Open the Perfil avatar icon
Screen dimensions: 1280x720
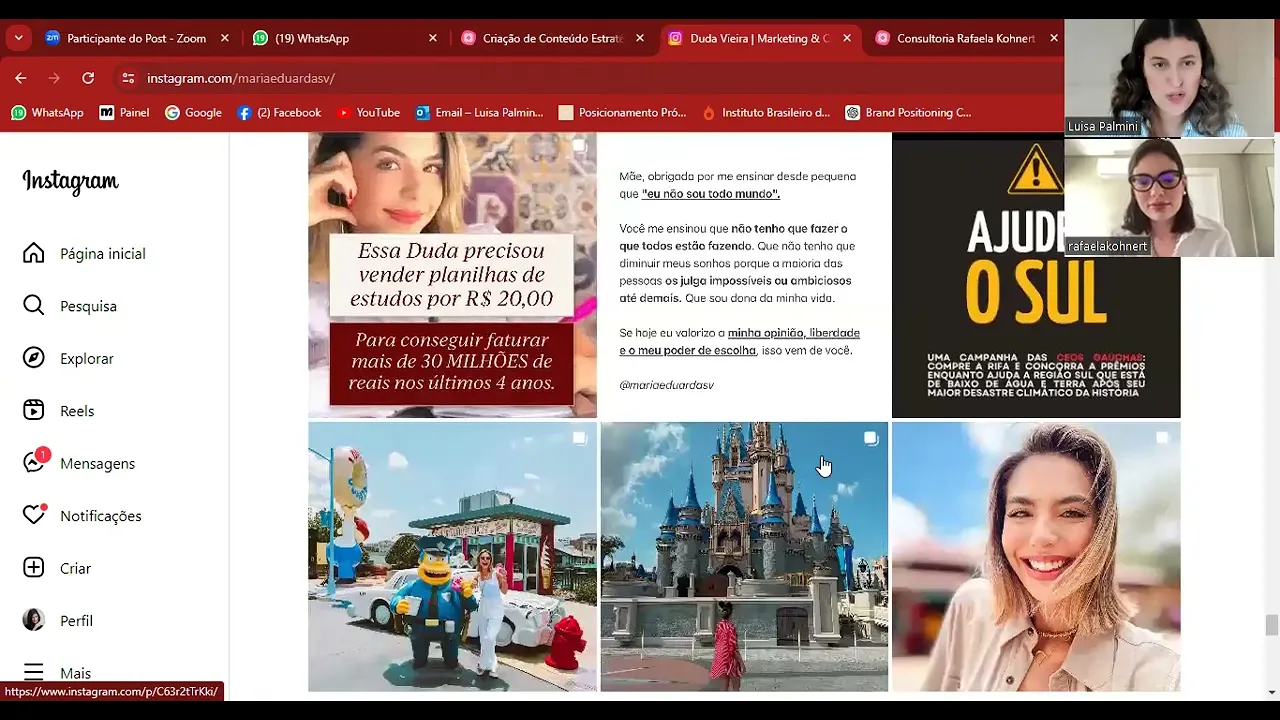point(34,620)
